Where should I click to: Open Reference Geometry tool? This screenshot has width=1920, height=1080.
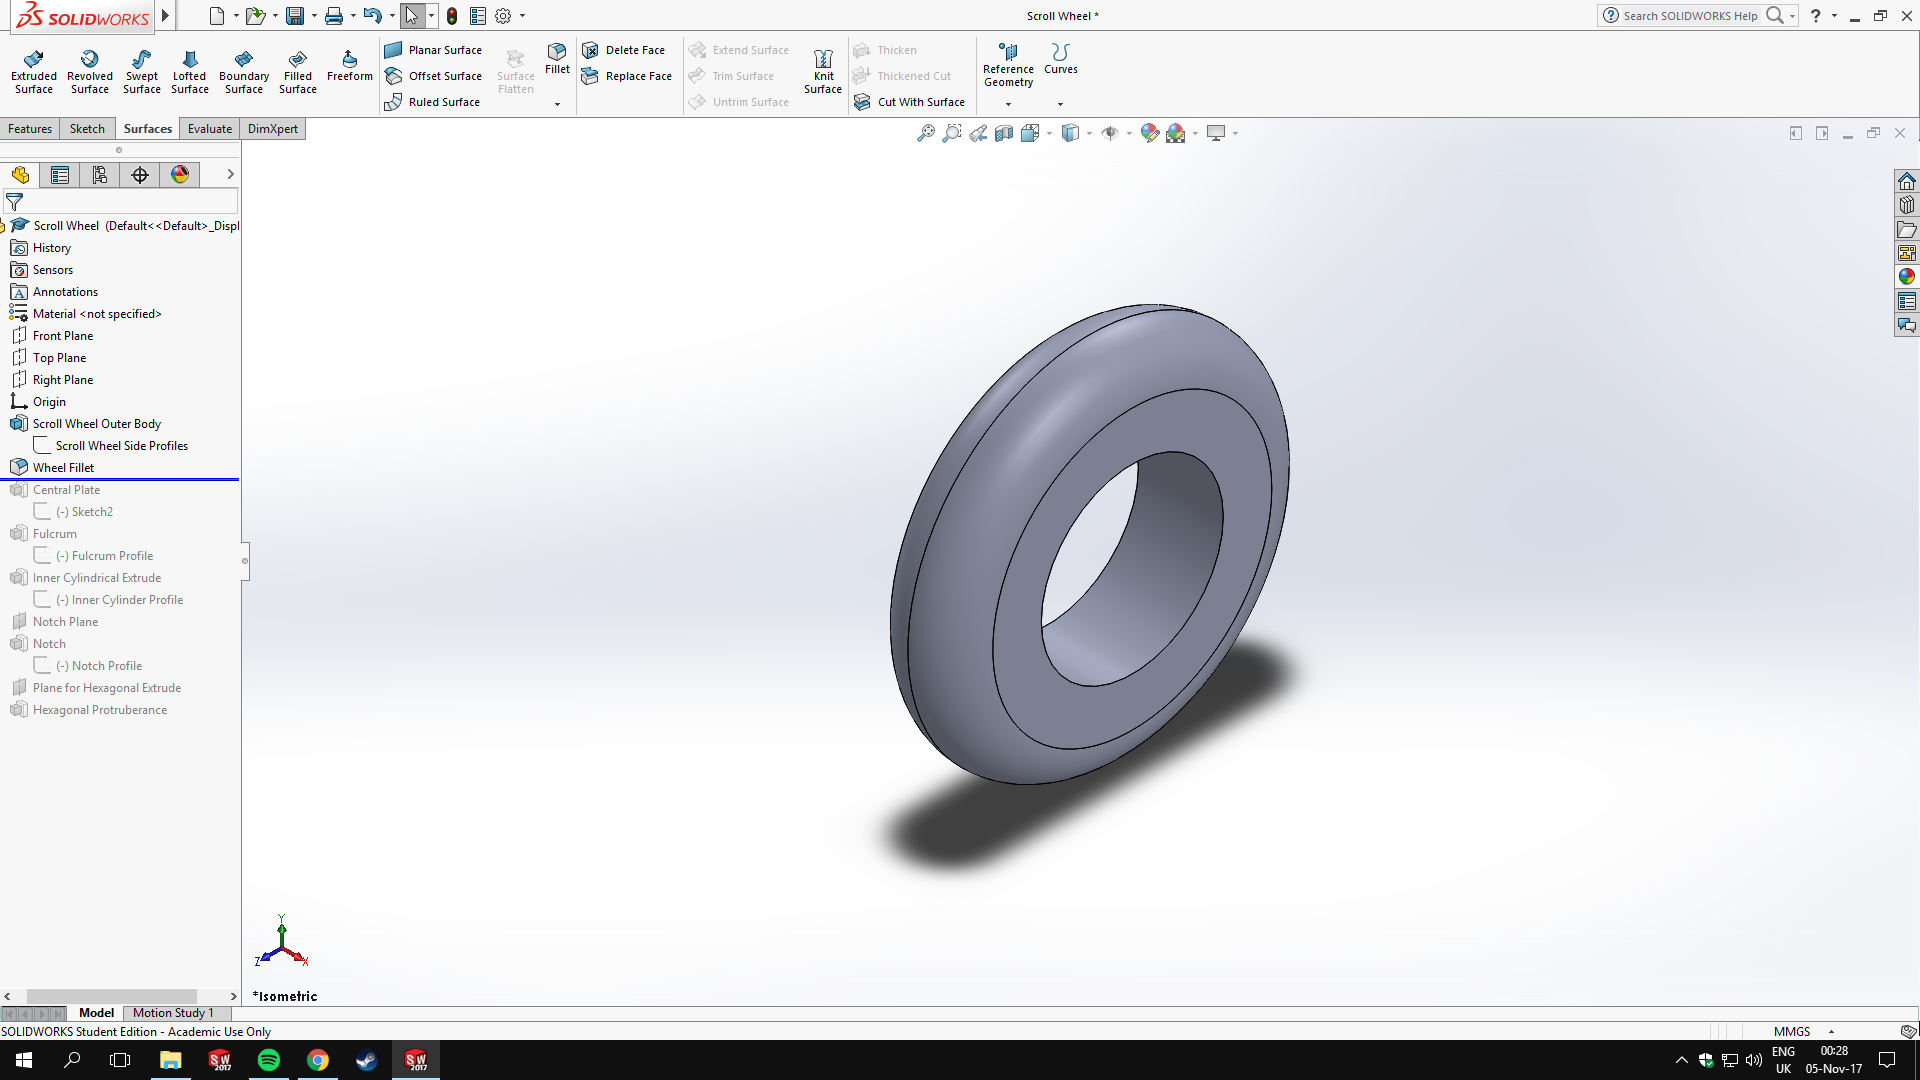(1008, 66)
